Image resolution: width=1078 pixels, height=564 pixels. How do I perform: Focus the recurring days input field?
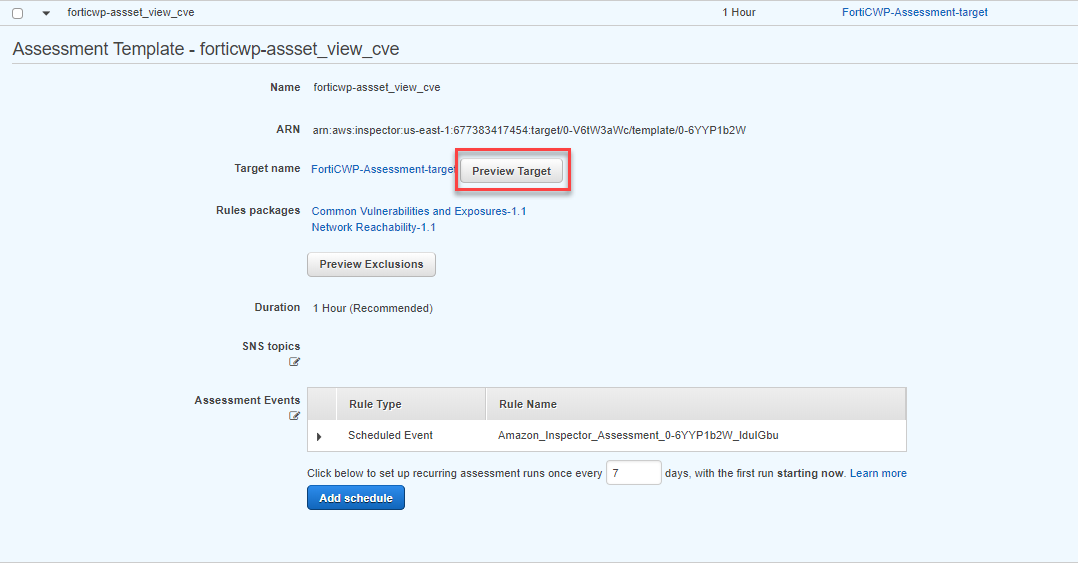pyautogui.click(x=634, y=473)
